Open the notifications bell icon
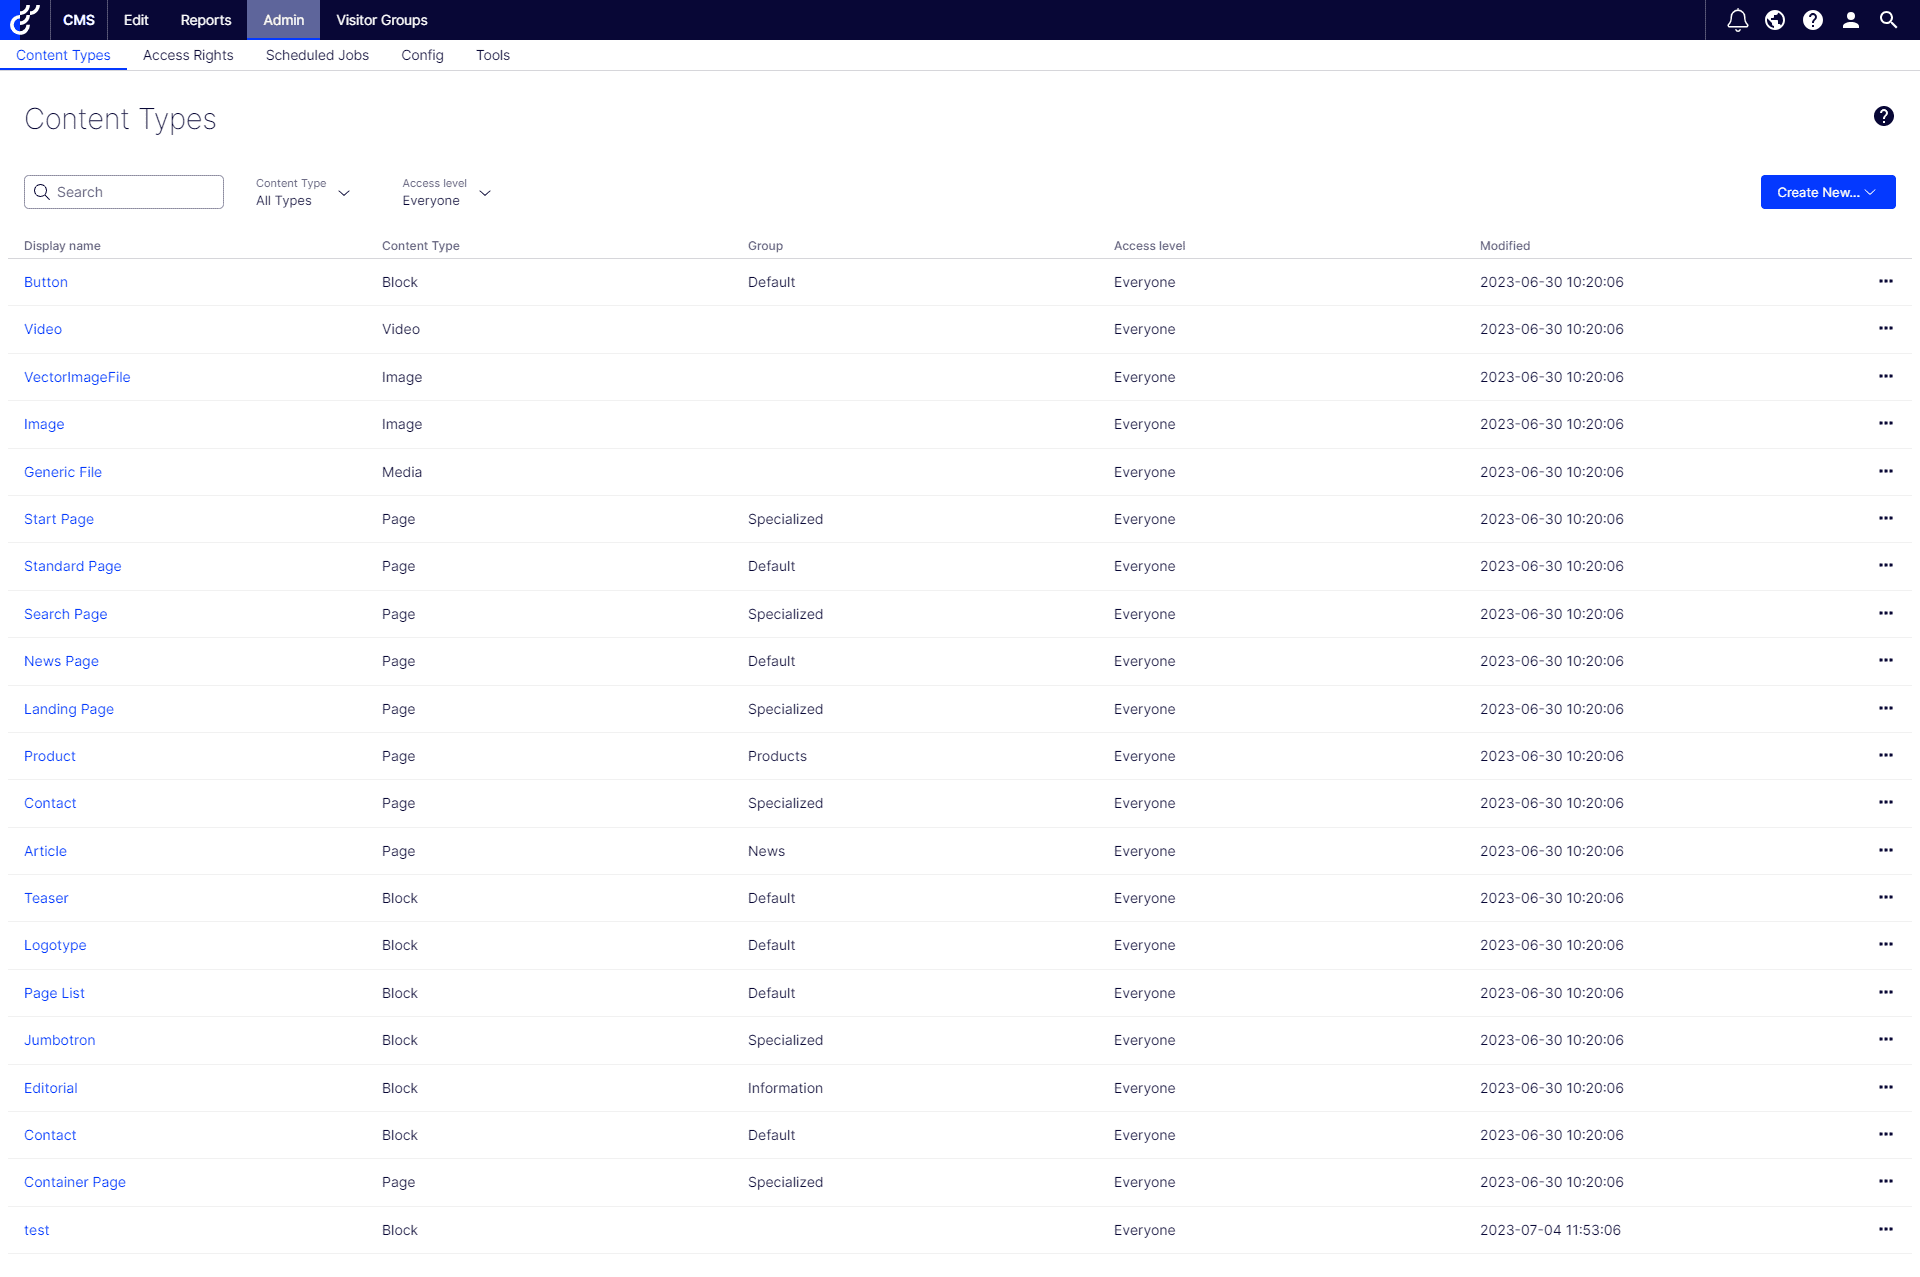1920x1277 pixels. 1738,19
